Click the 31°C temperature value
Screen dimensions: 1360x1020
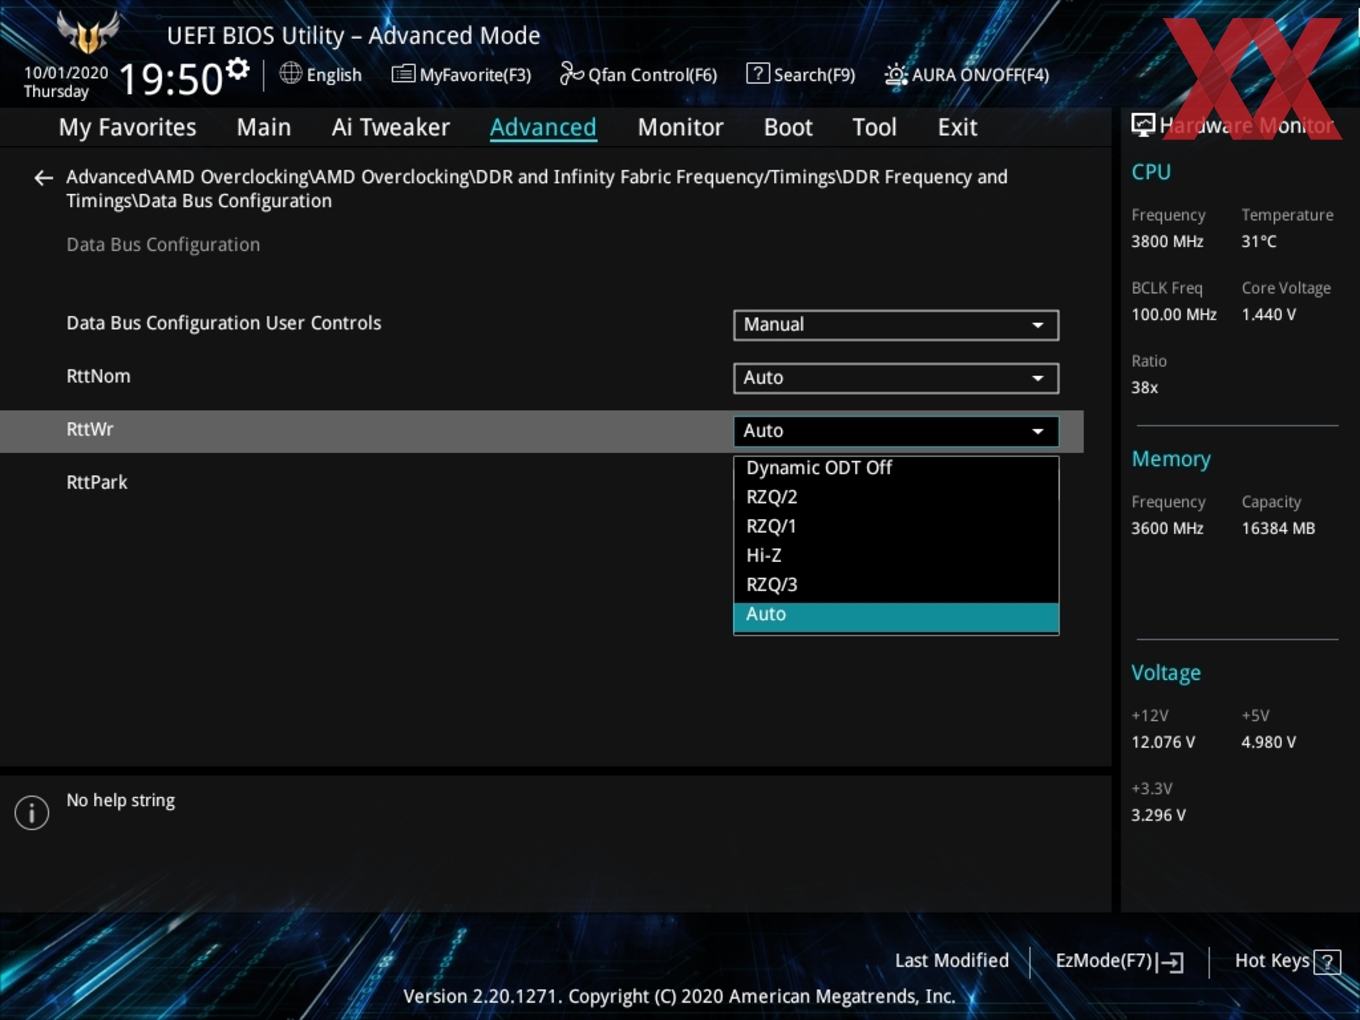(x=1259, y=242)
